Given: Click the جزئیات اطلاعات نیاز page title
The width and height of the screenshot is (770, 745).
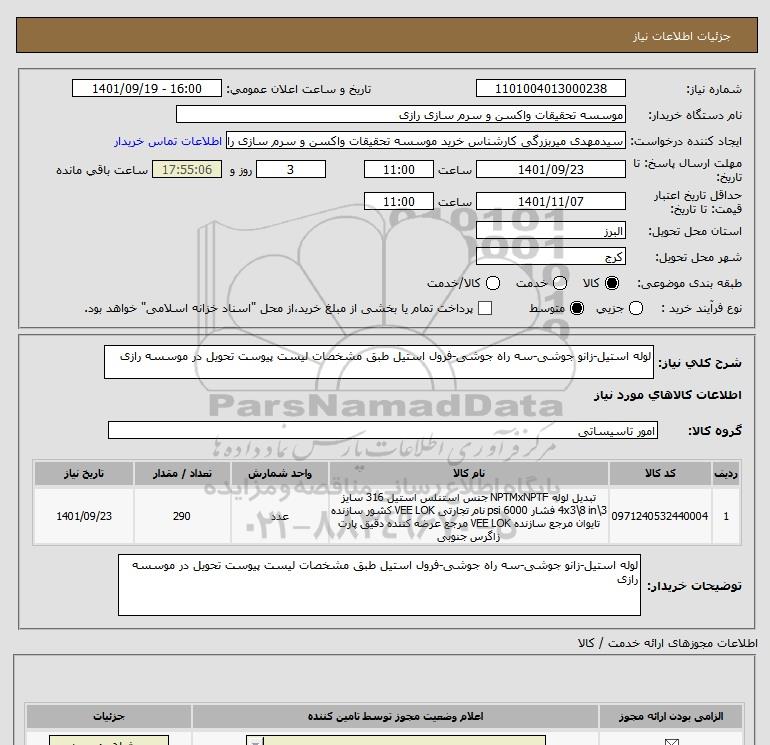Looking at the screenshot, I should pos(681,36).
